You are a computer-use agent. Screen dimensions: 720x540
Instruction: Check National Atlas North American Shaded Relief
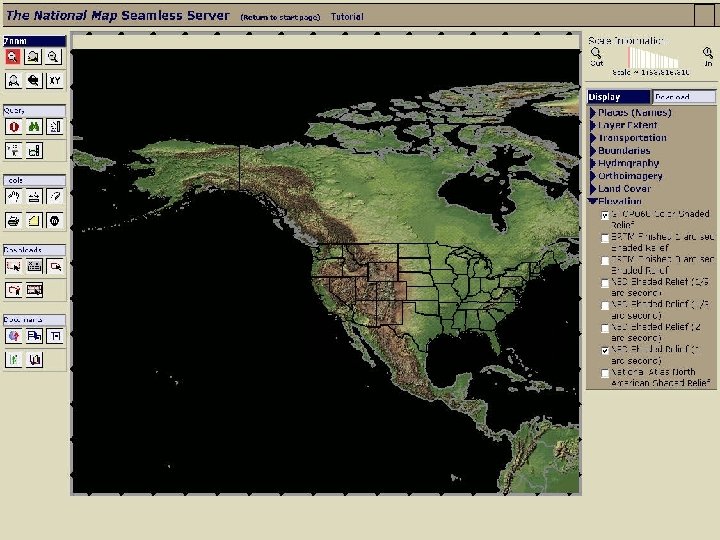[605, 373]
